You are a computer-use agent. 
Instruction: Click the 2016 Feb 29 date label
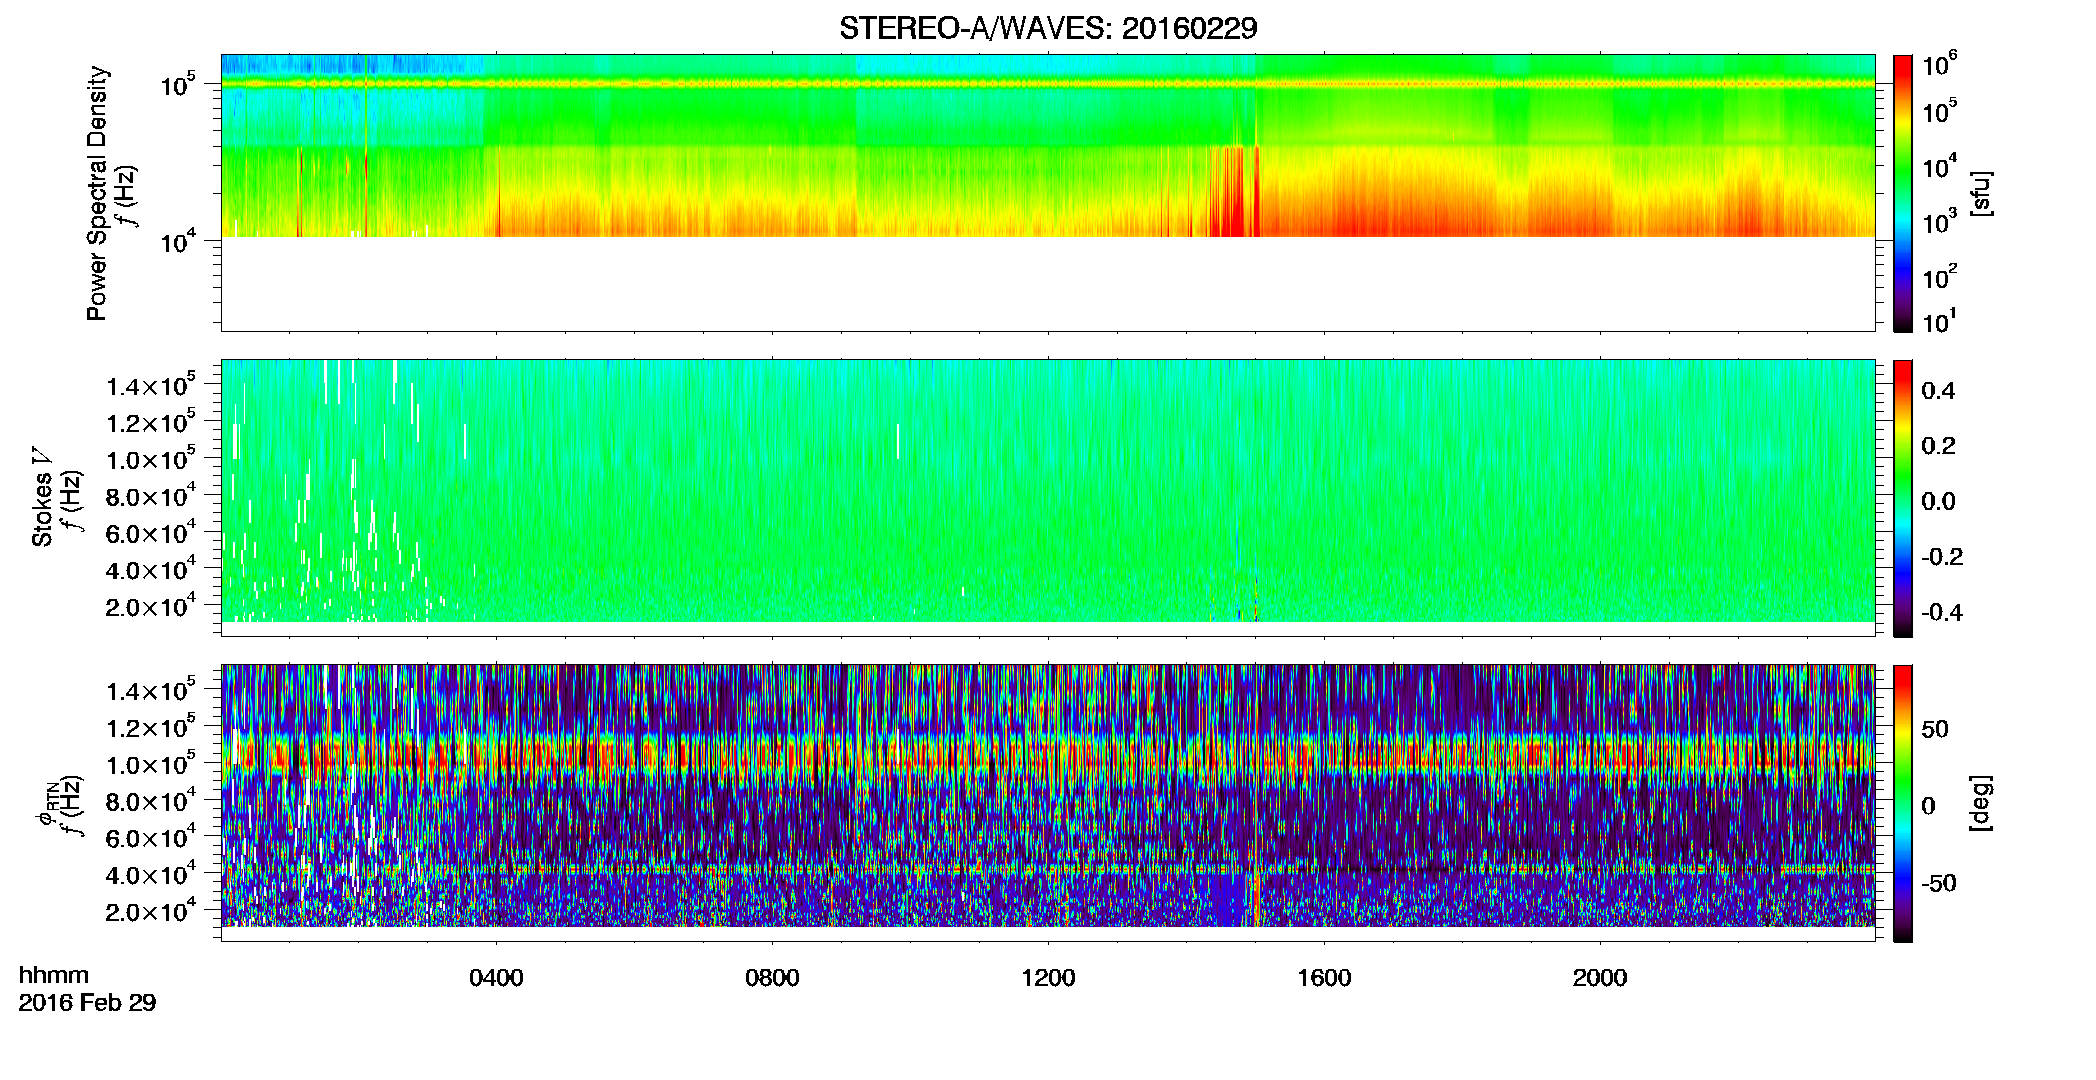pyautogui.click(x=87, y=1002)
